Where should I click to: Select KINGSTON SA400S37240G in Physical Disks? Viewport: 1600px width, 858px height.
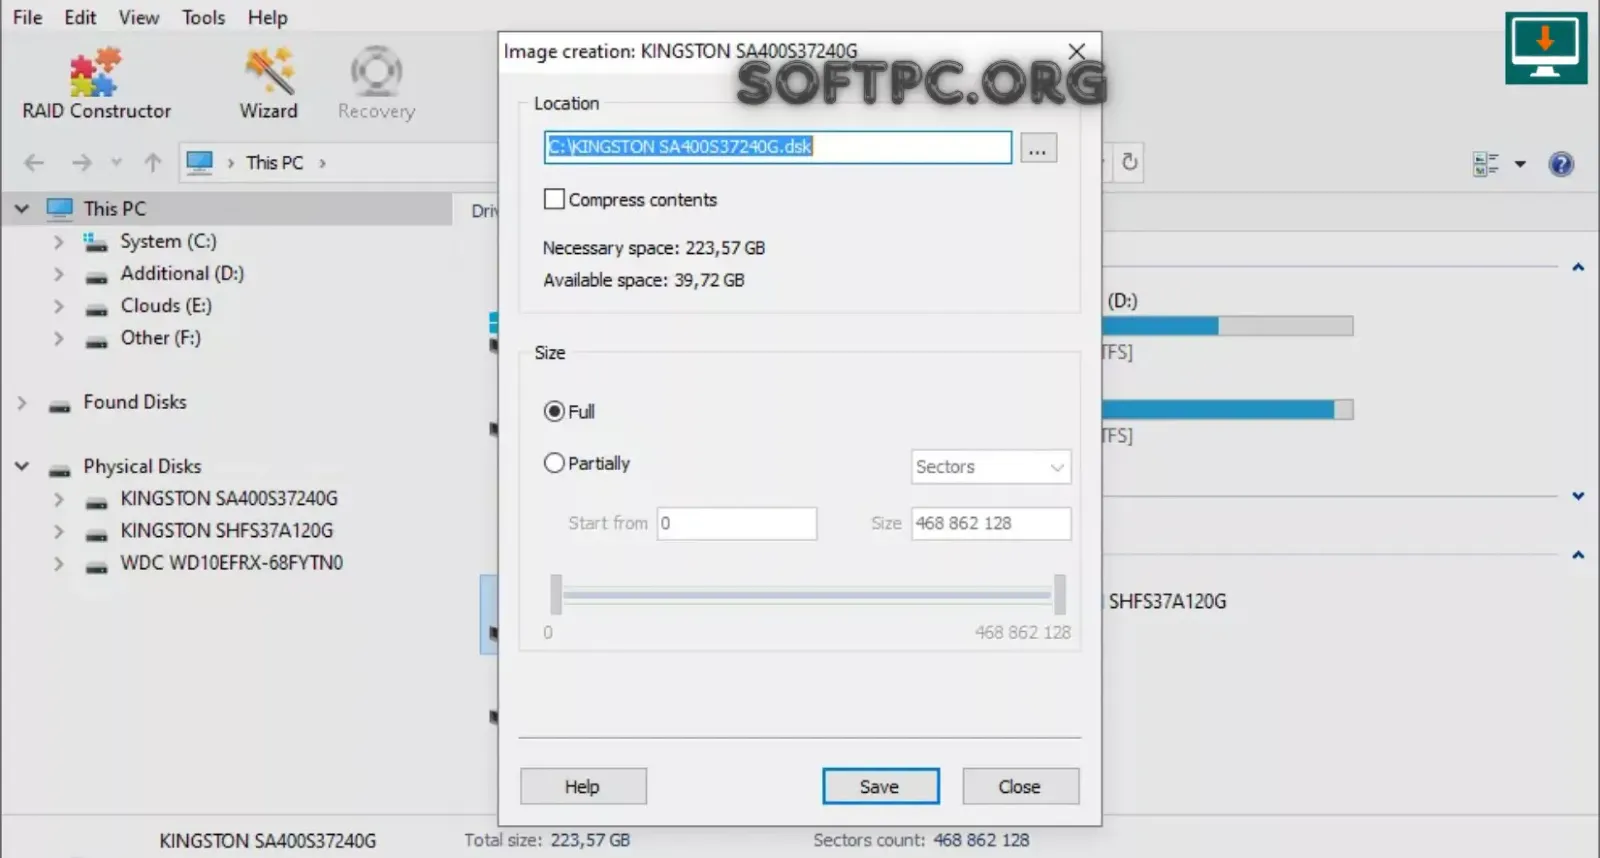click(229, 498)
